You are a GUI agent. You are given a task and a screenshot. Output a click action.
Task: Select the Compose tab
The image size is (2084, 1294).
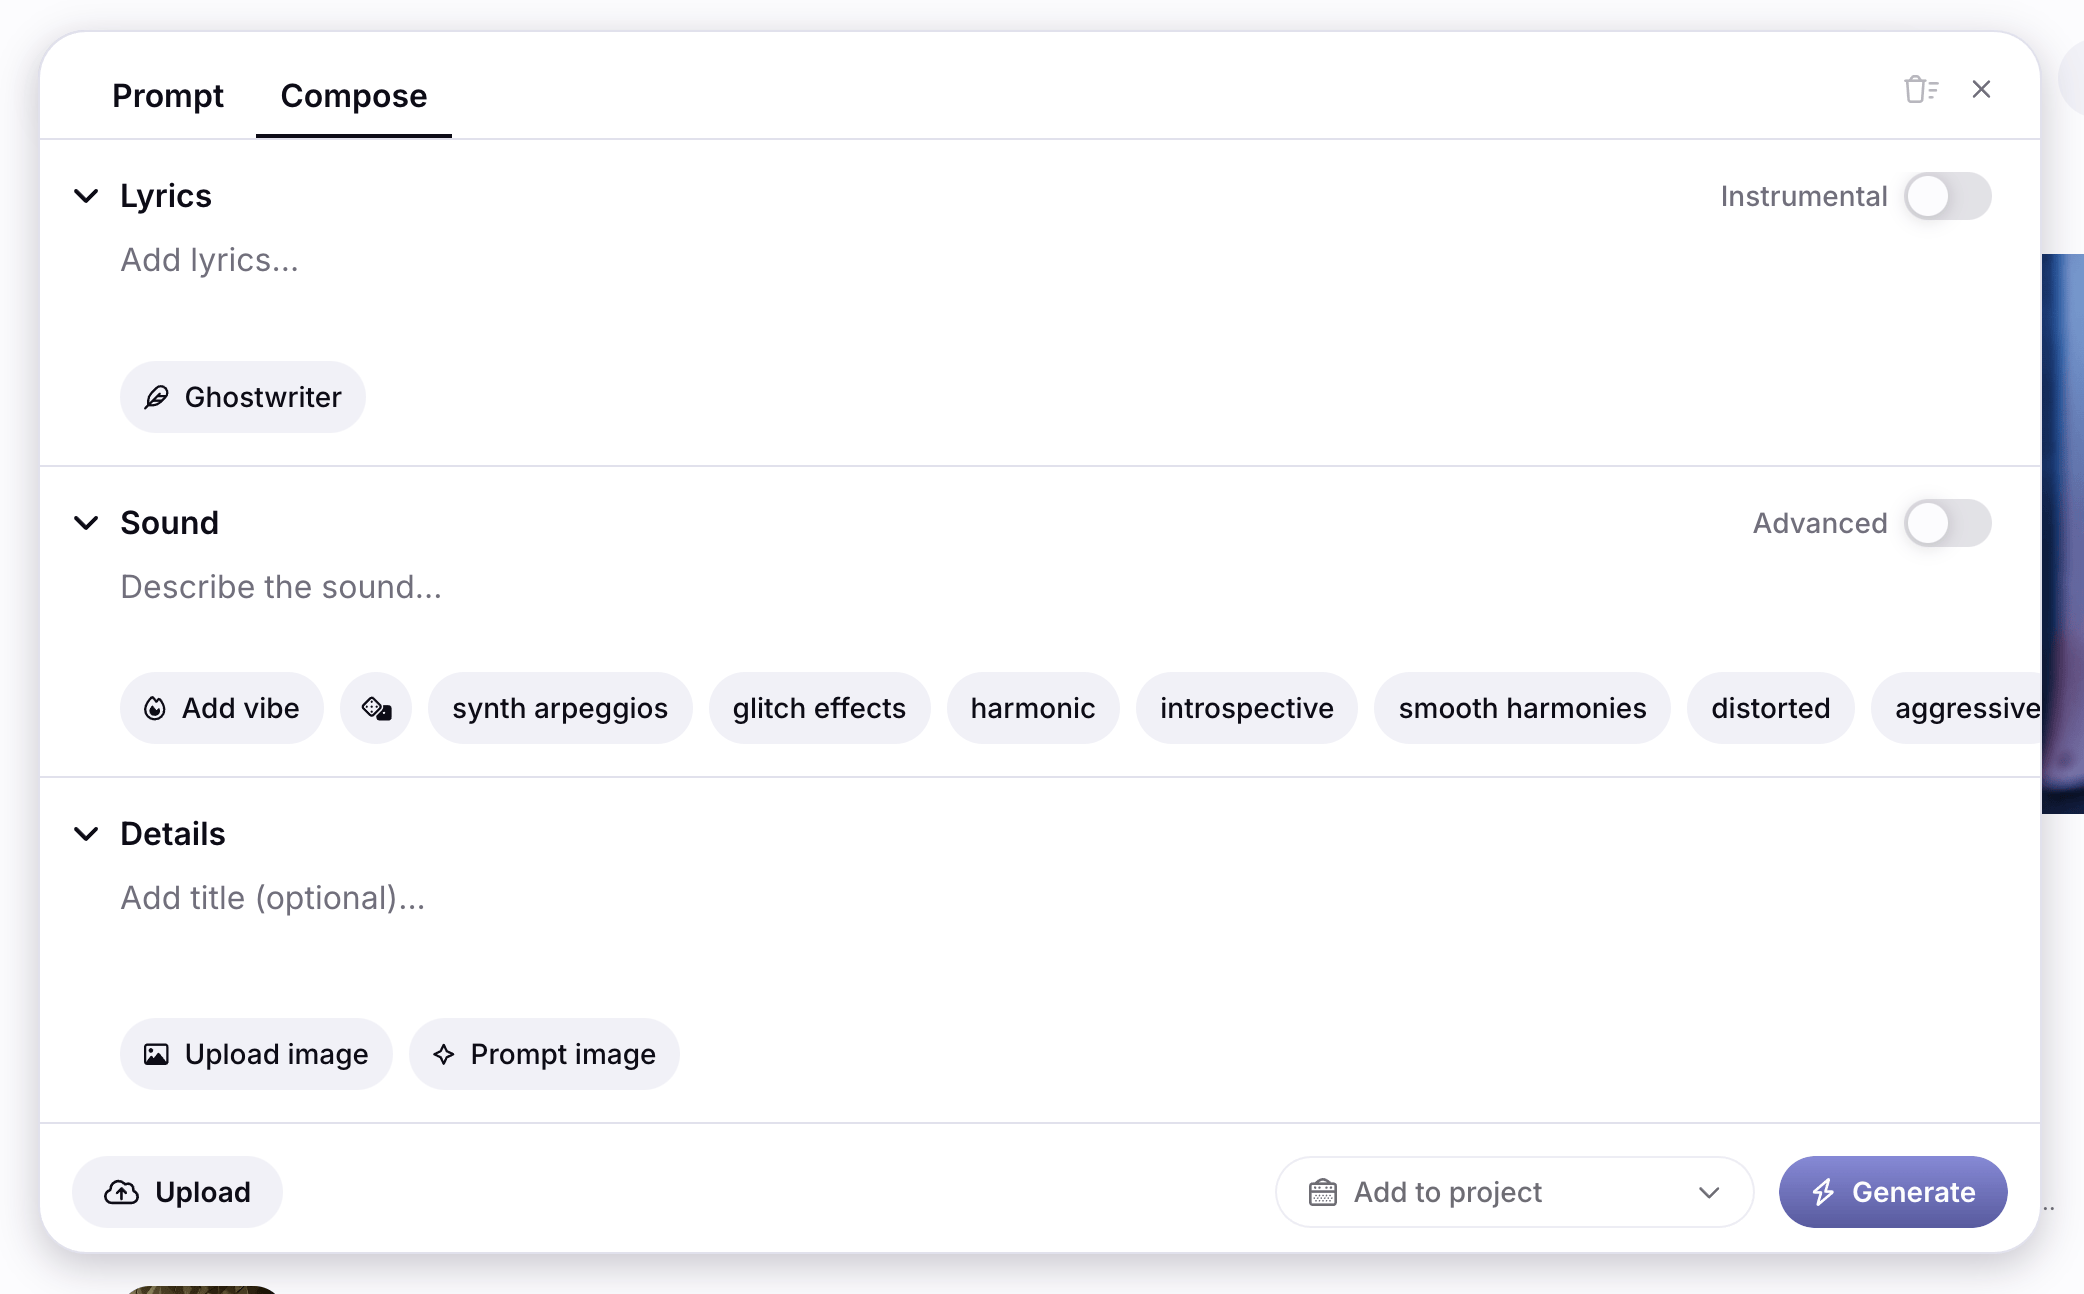pyautogui.click(x=354, y=96)
